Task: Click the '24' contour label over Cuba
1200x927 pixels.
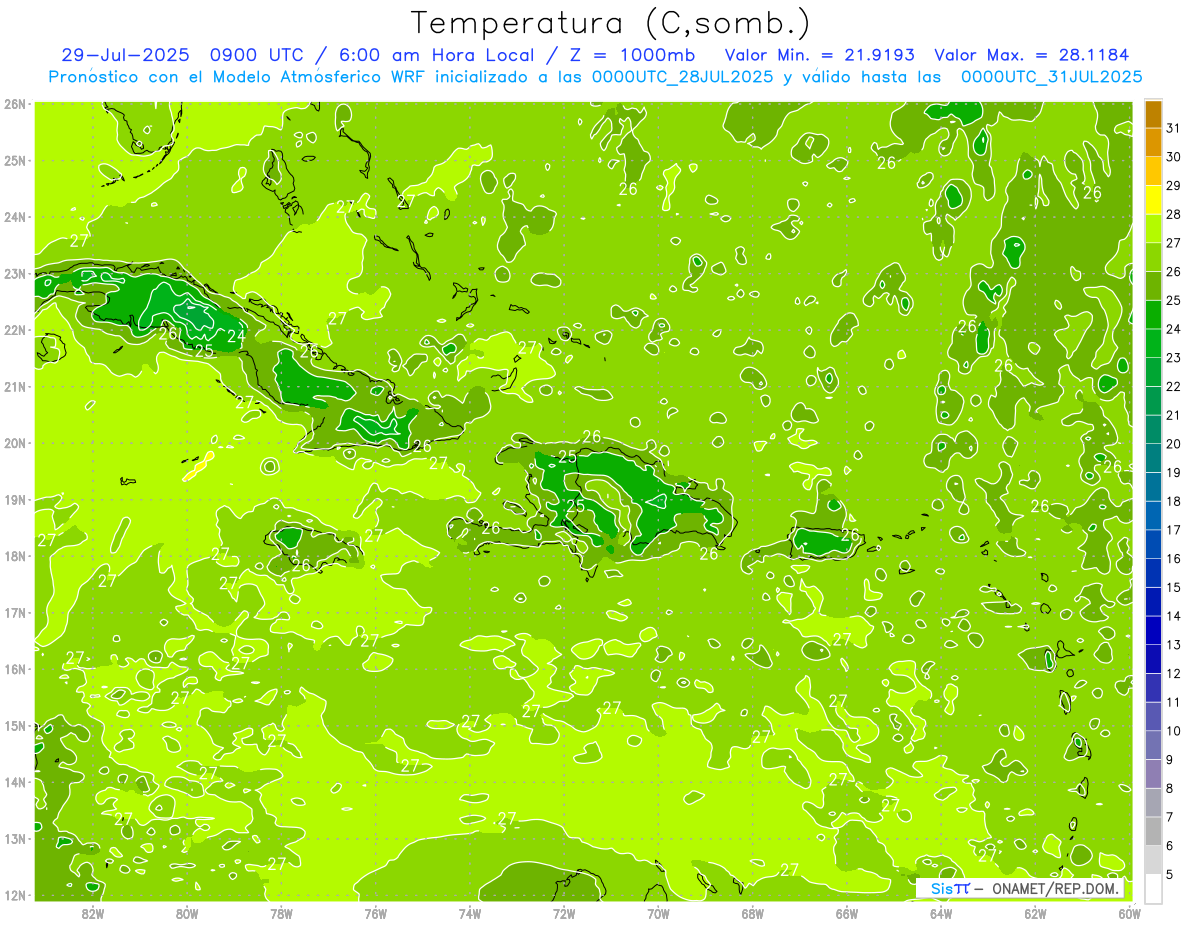Action: [x=236, y=336]
